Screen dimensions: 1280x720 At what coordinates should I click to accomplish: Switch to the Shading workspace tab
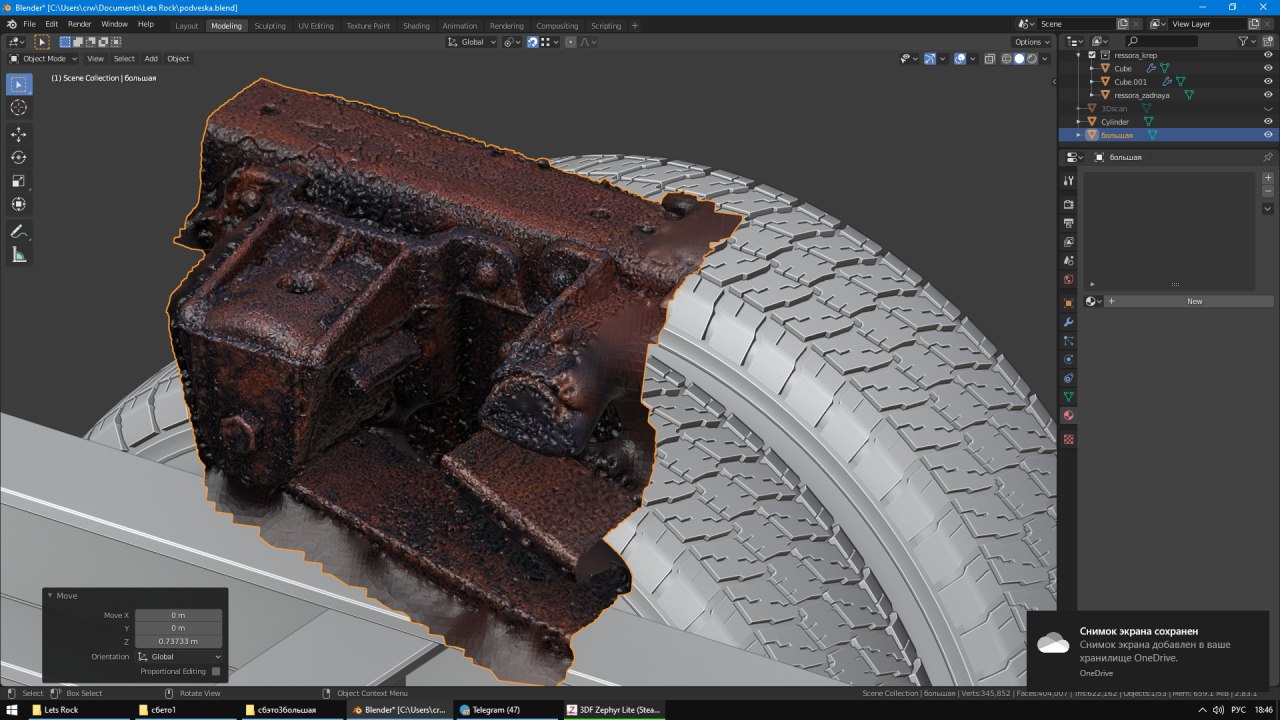pyautogui.click(x=416, y=25)
